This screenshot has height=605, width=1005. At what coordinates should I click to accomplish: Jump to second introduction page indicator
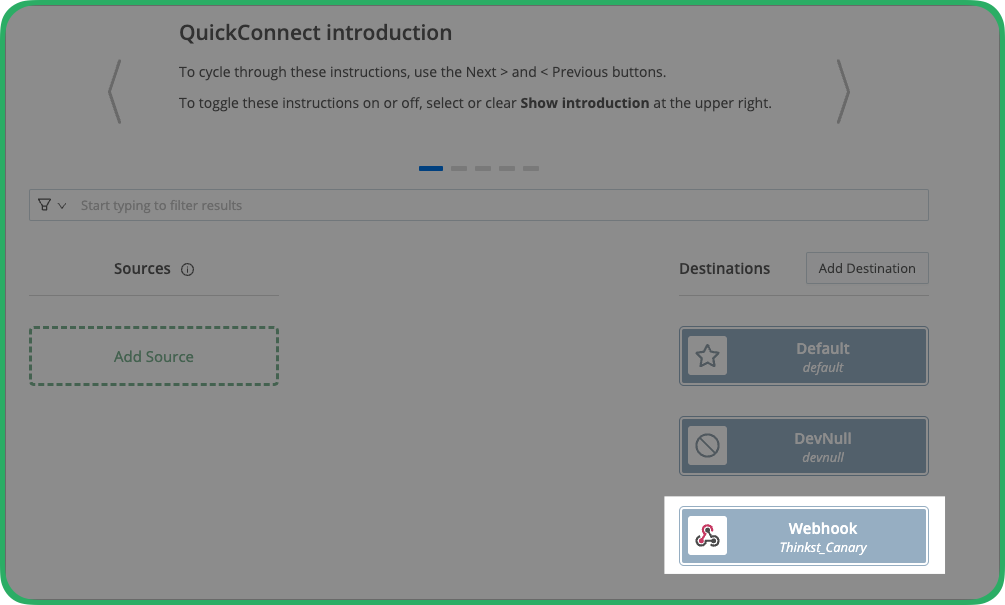pos(459,169)
